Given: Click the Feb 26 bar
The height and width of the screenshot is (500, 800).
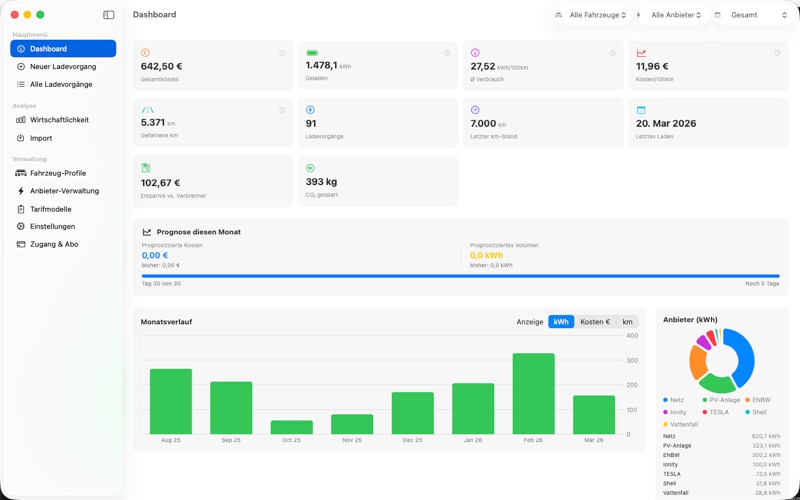Looking at the screenshot, I should click(x=533, y=393).
